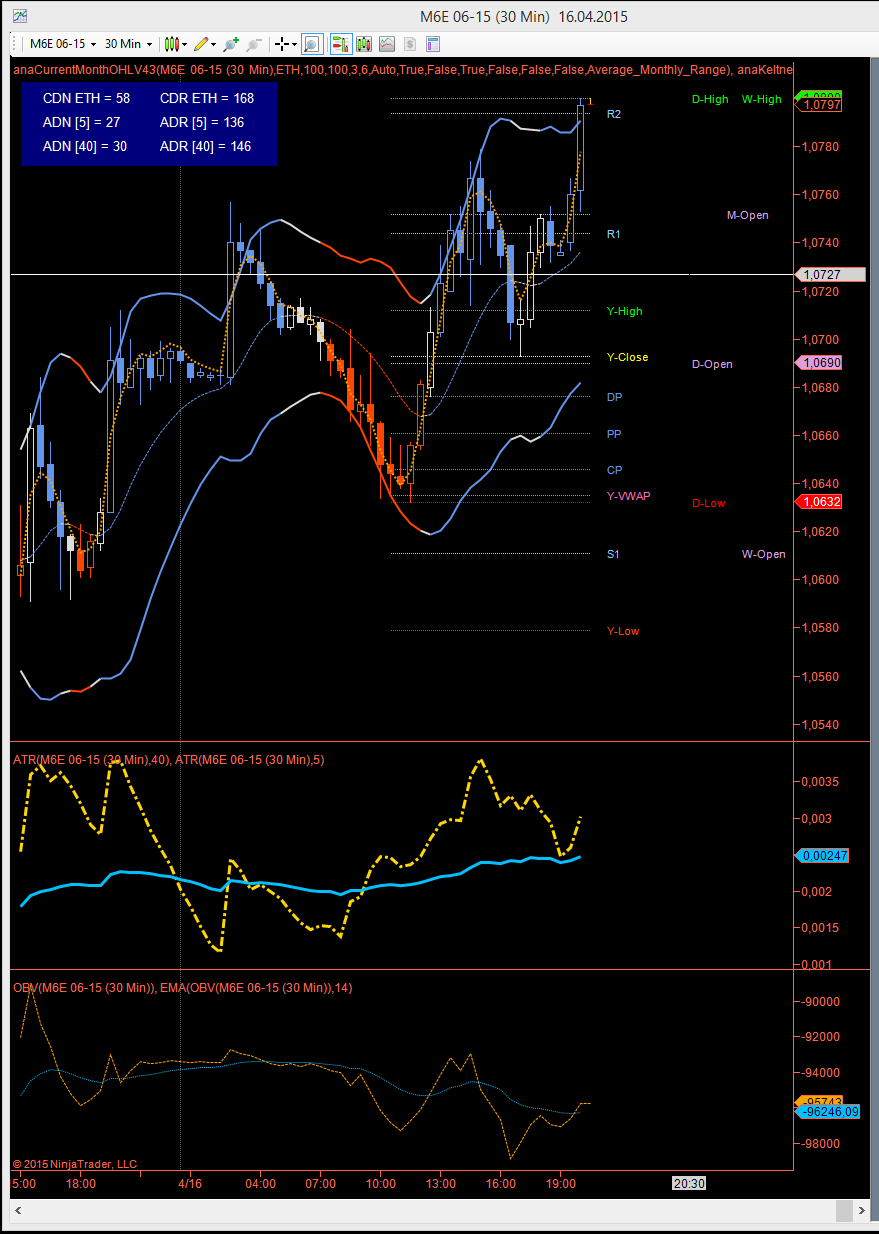Expand the chart style dropdown arrow
Screen dimensions: 879x1234
click(185, 44)
